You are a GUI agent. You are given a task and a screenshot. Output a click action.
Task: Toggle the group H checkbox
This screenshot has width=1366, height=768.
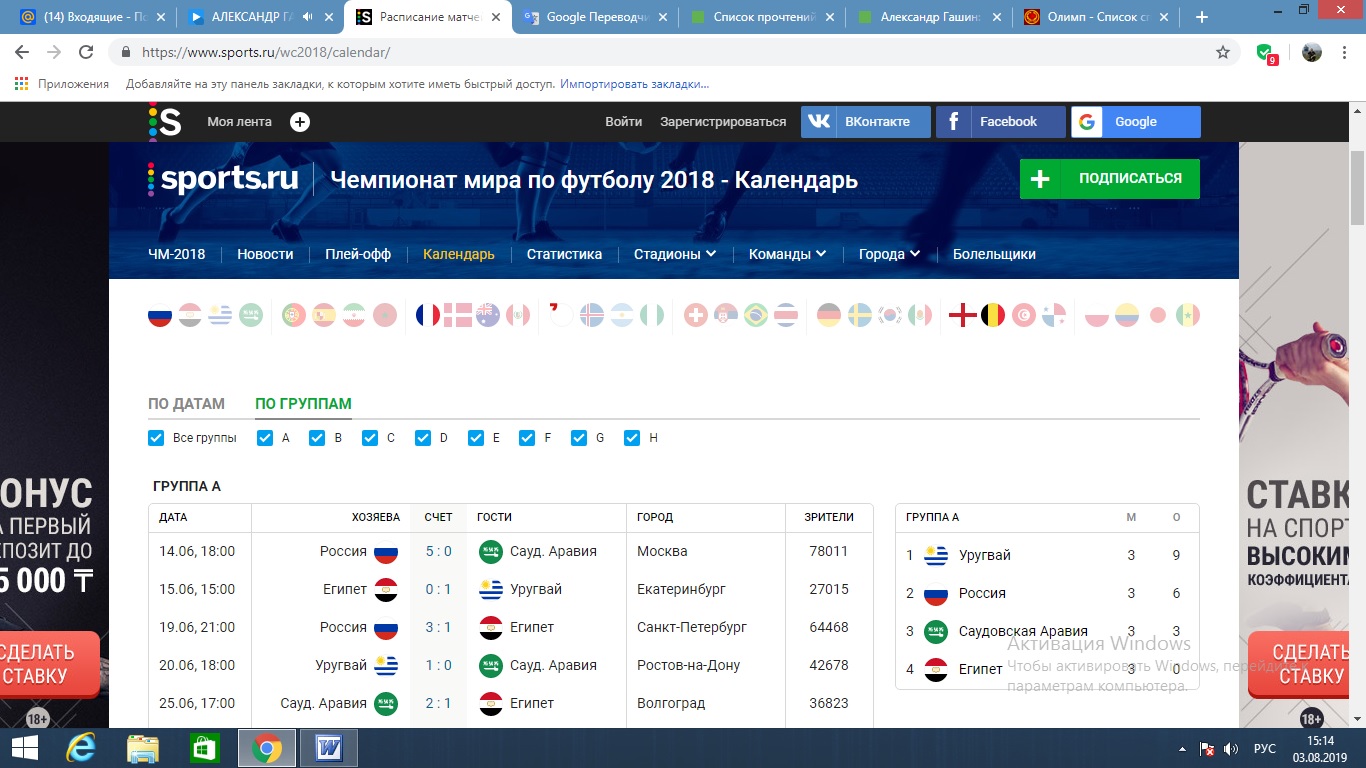point(632,438)
